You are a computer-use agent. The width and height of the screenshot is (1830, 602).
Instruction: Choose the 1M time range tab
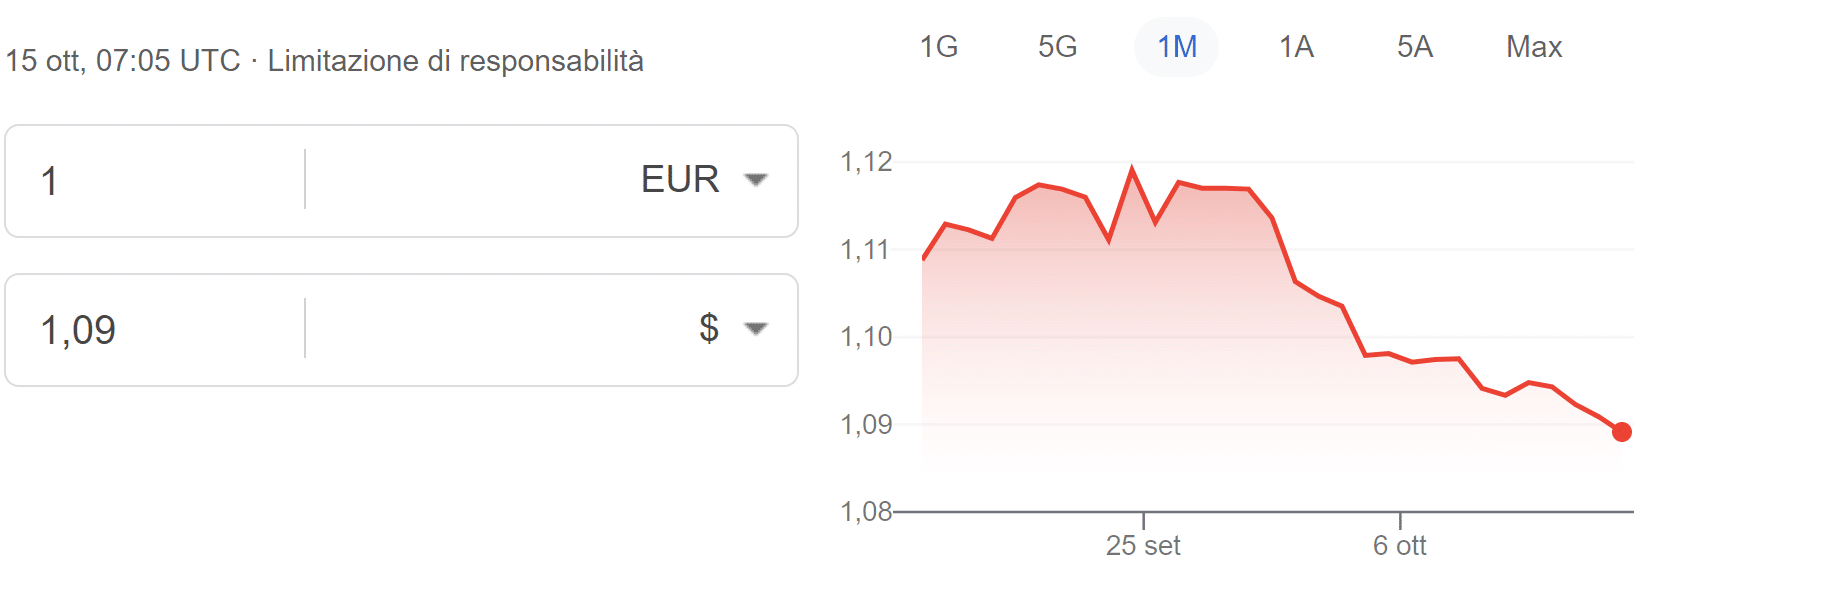click(1176, 47)
